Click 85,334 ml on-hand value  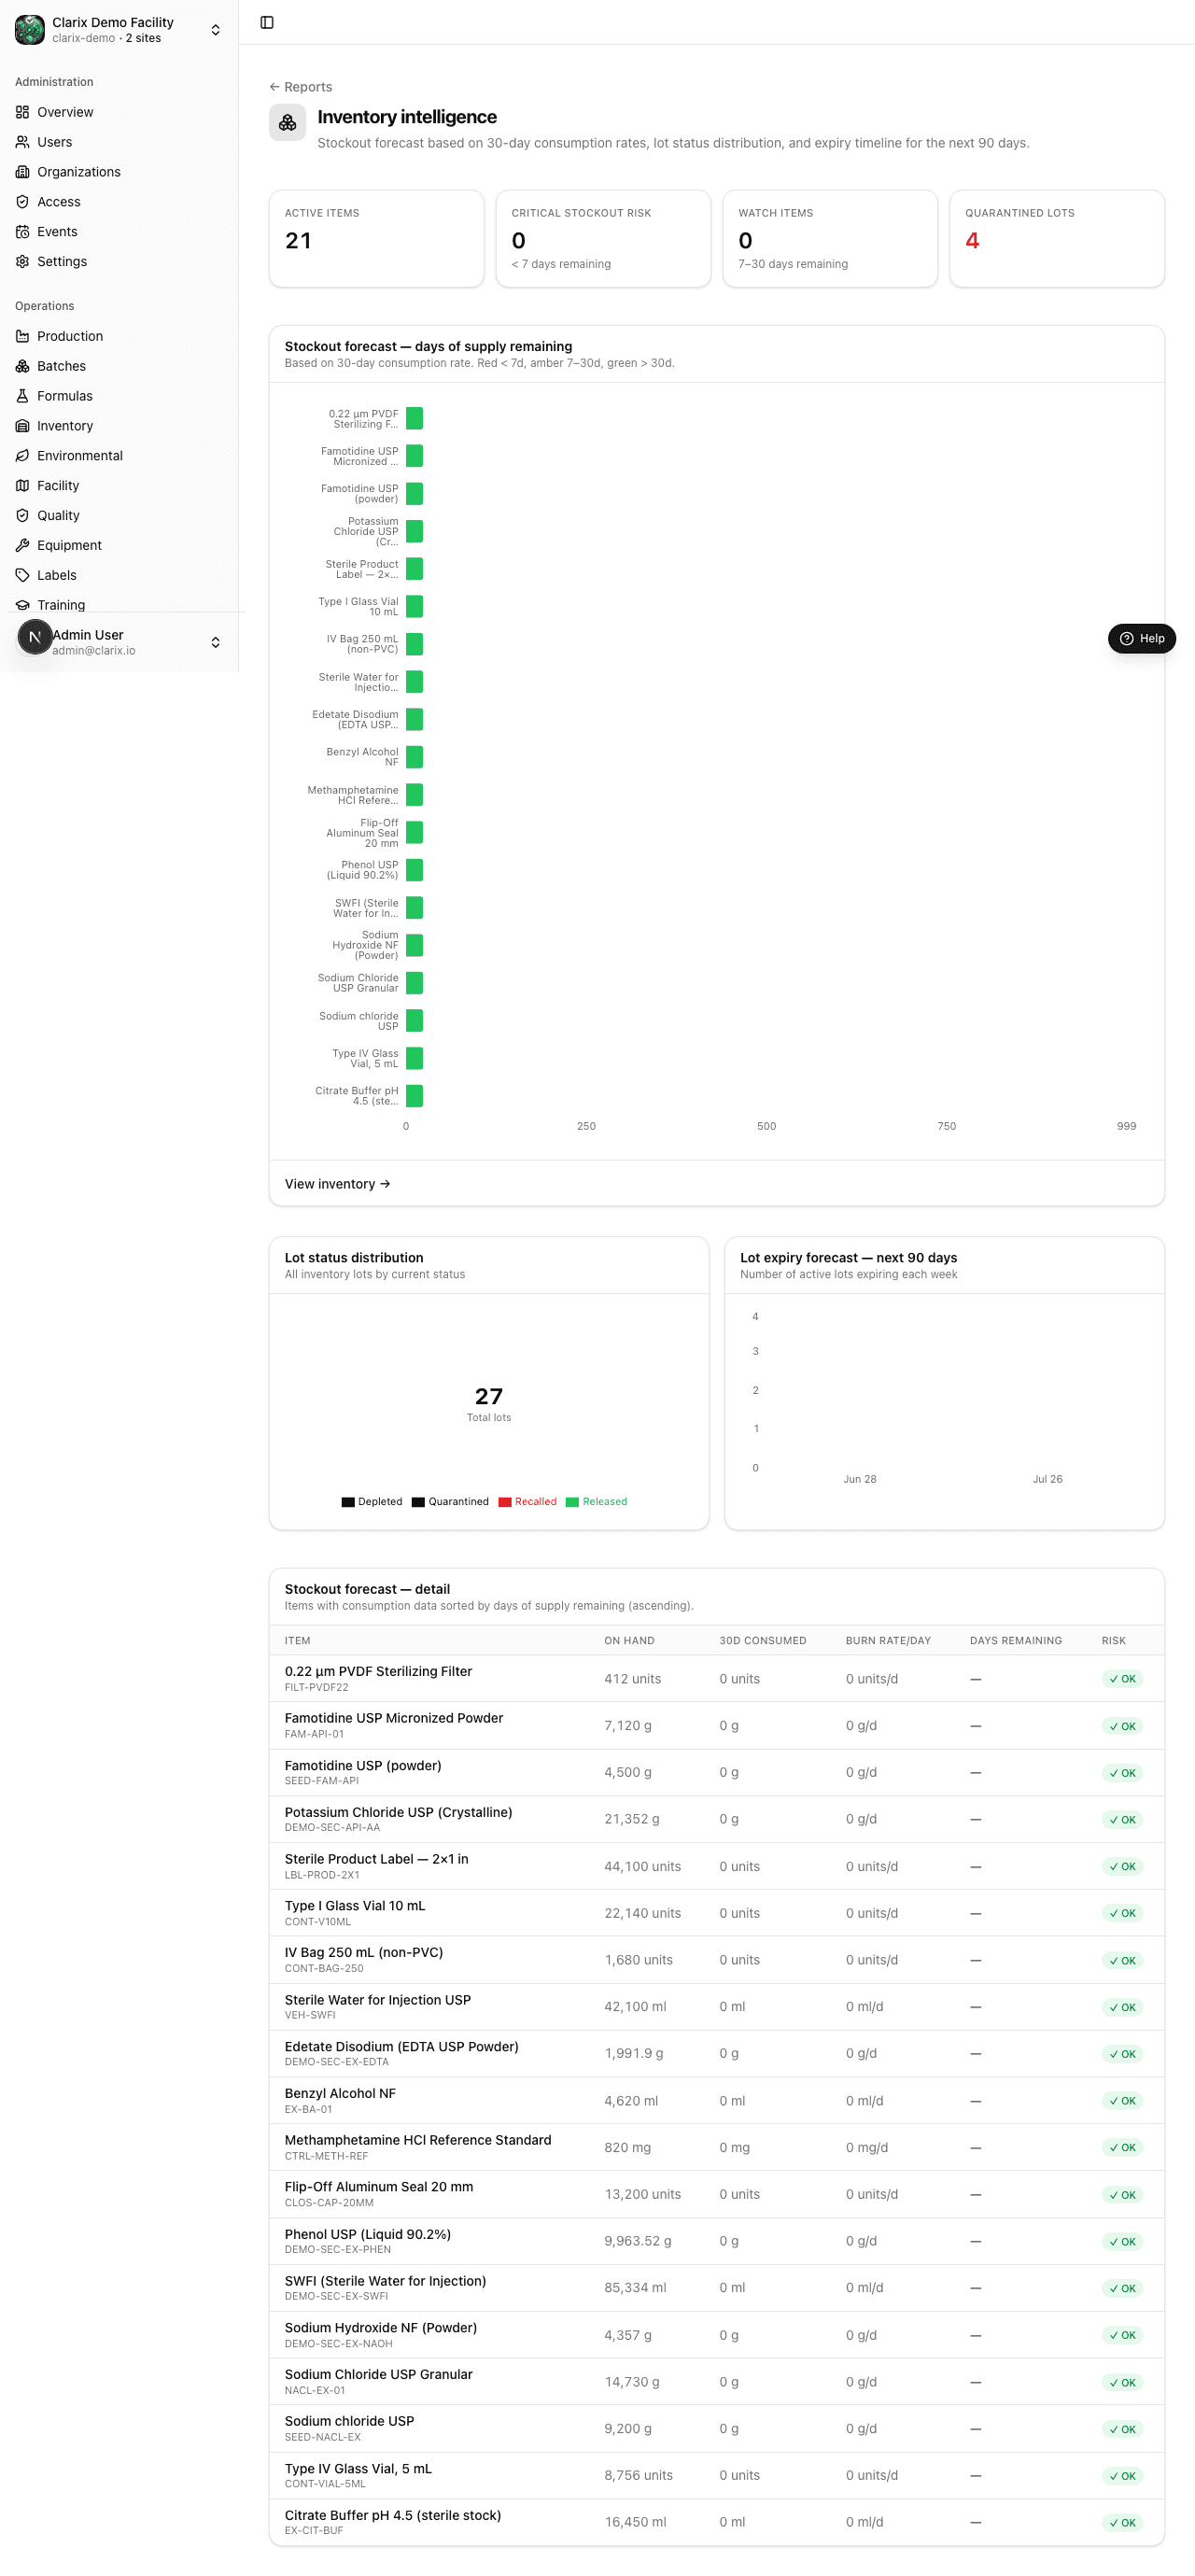[635, 2288]
